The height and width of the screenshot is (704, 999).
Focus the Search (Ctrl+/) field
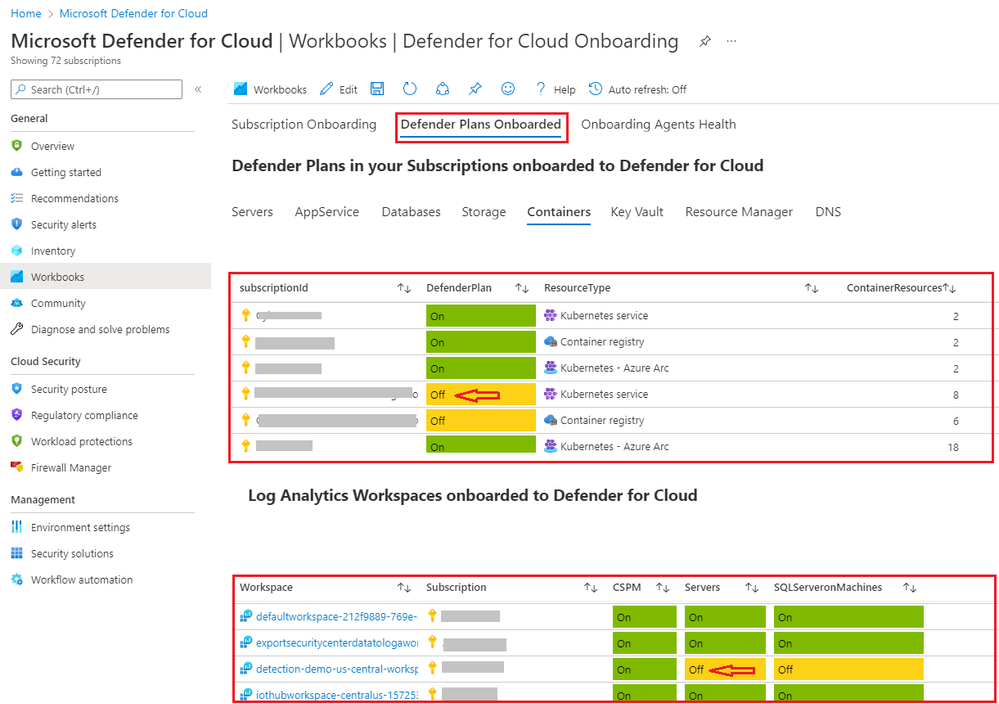tap(96, 89)
